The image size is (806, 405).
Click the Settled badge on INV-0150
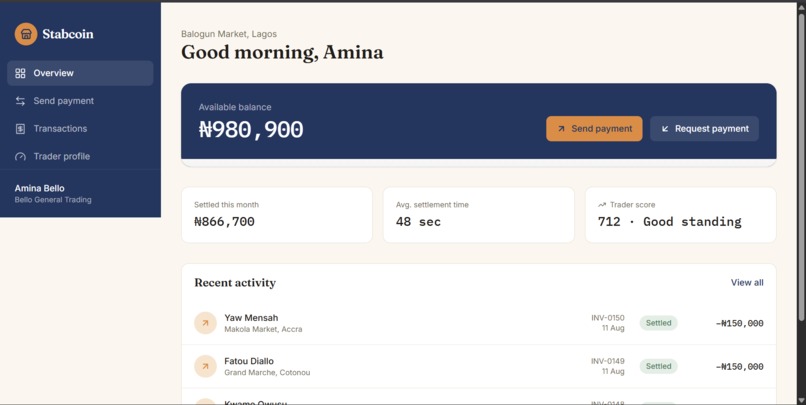coord(658,323)
